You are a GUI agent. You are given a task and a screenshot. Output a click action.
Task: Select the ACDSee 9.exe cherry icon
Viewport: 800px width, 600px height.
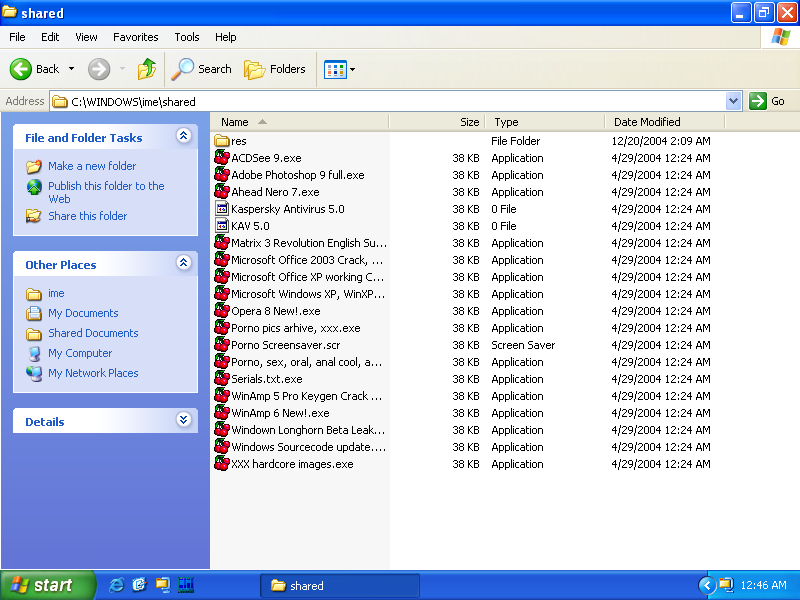(x=221, y=158)
